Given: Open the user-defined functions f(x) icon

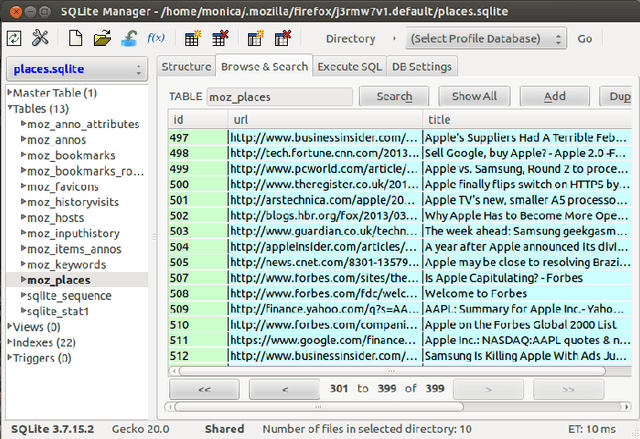Looking at the screenshot, I should (156, 38).
